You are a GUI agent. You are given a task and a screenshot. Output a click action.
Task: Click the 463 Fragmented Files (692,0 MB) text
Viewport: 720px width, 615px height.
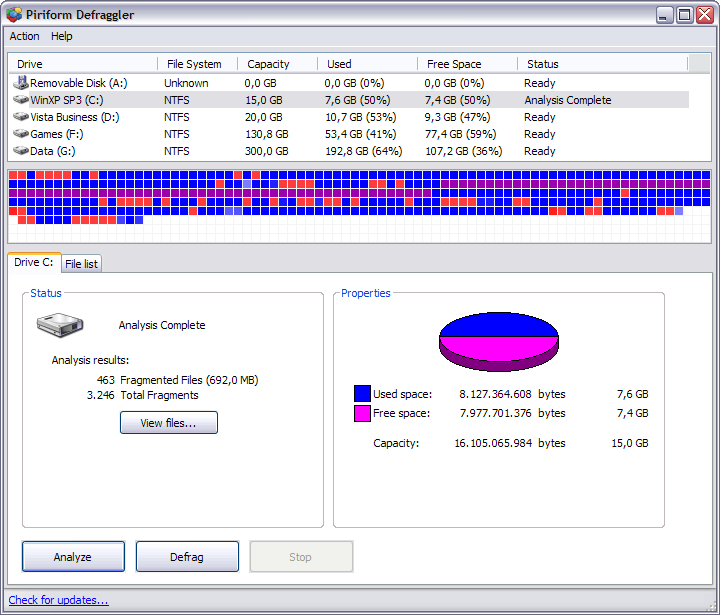pos(177,380)
